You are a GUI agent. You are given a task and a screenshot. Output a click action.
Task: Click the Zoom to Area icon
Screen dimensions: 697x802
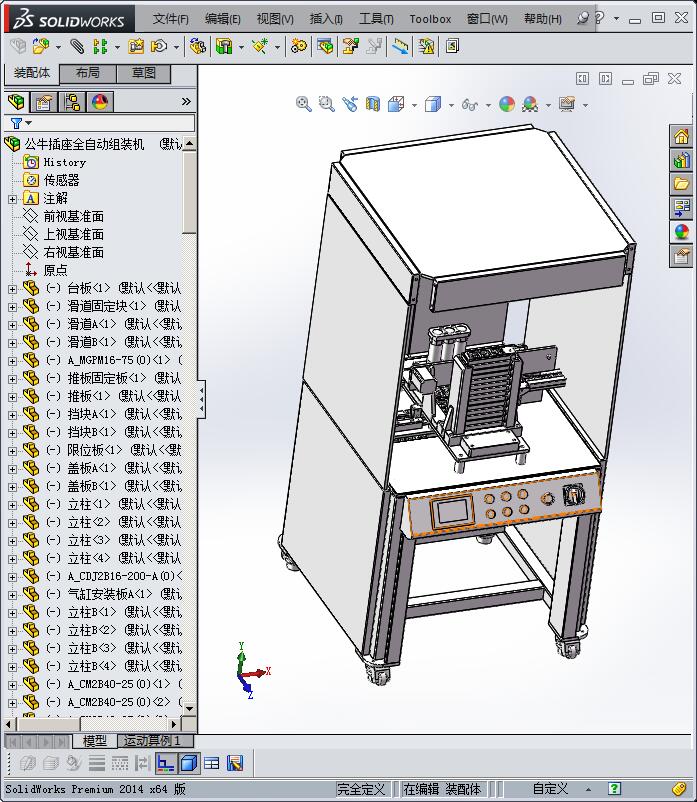point(326,104)
